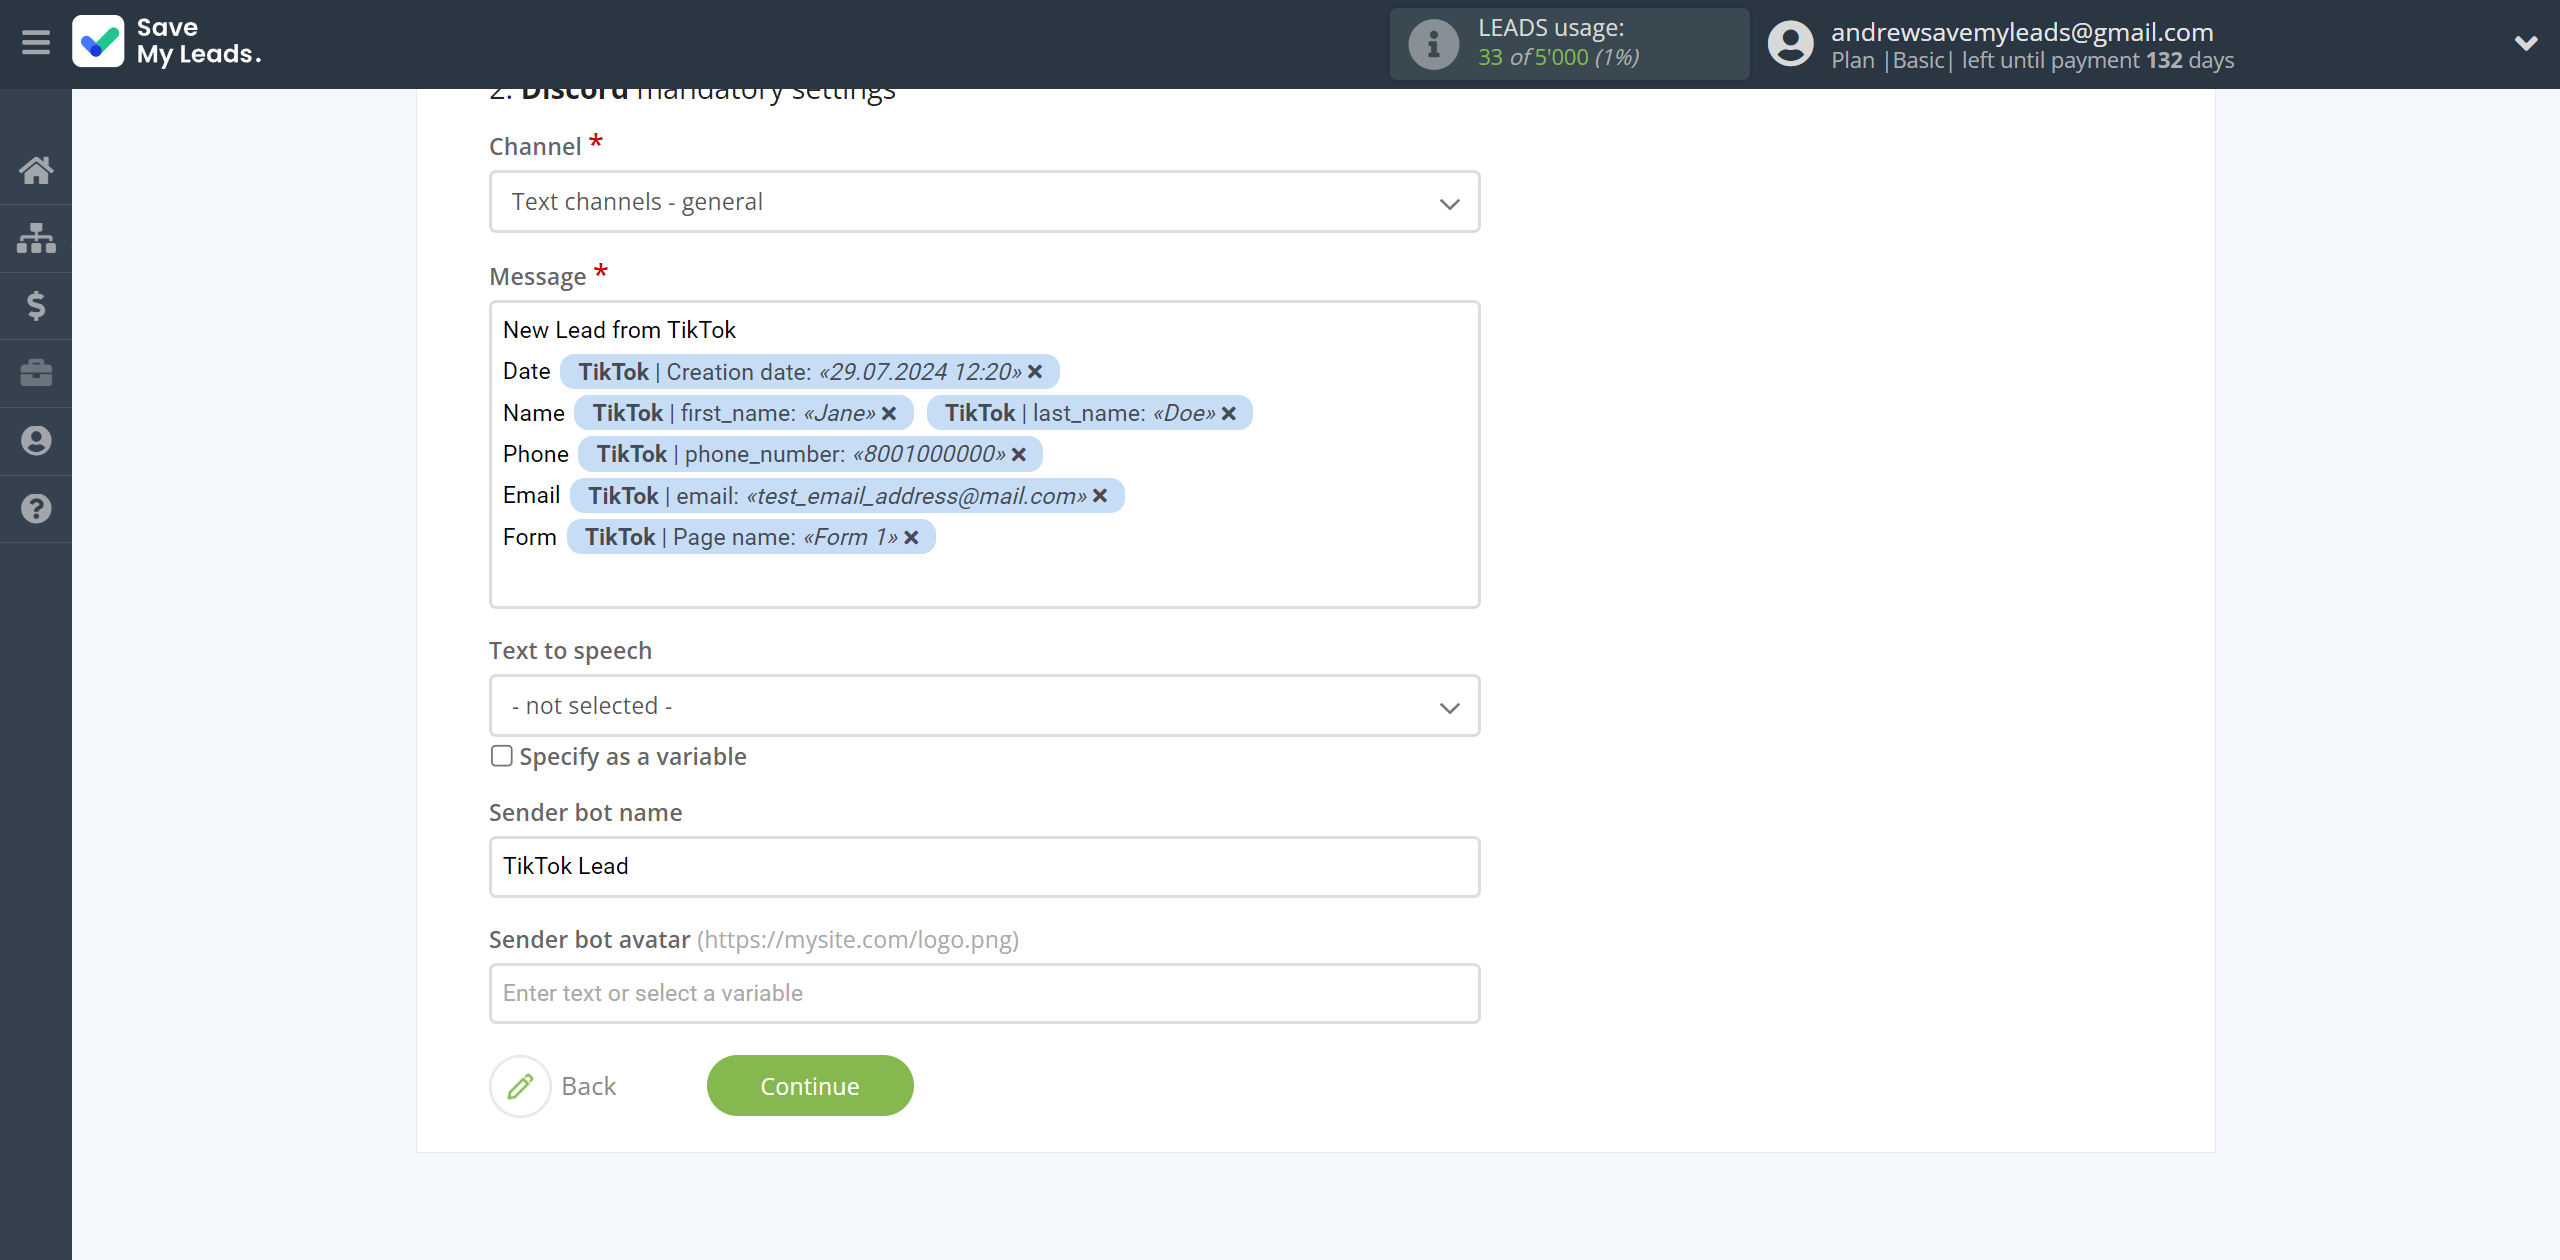Click the TikTok Page name tag
Image resolution: width=2560 pixels, height=1260 pixels.
tap(751, 537)
